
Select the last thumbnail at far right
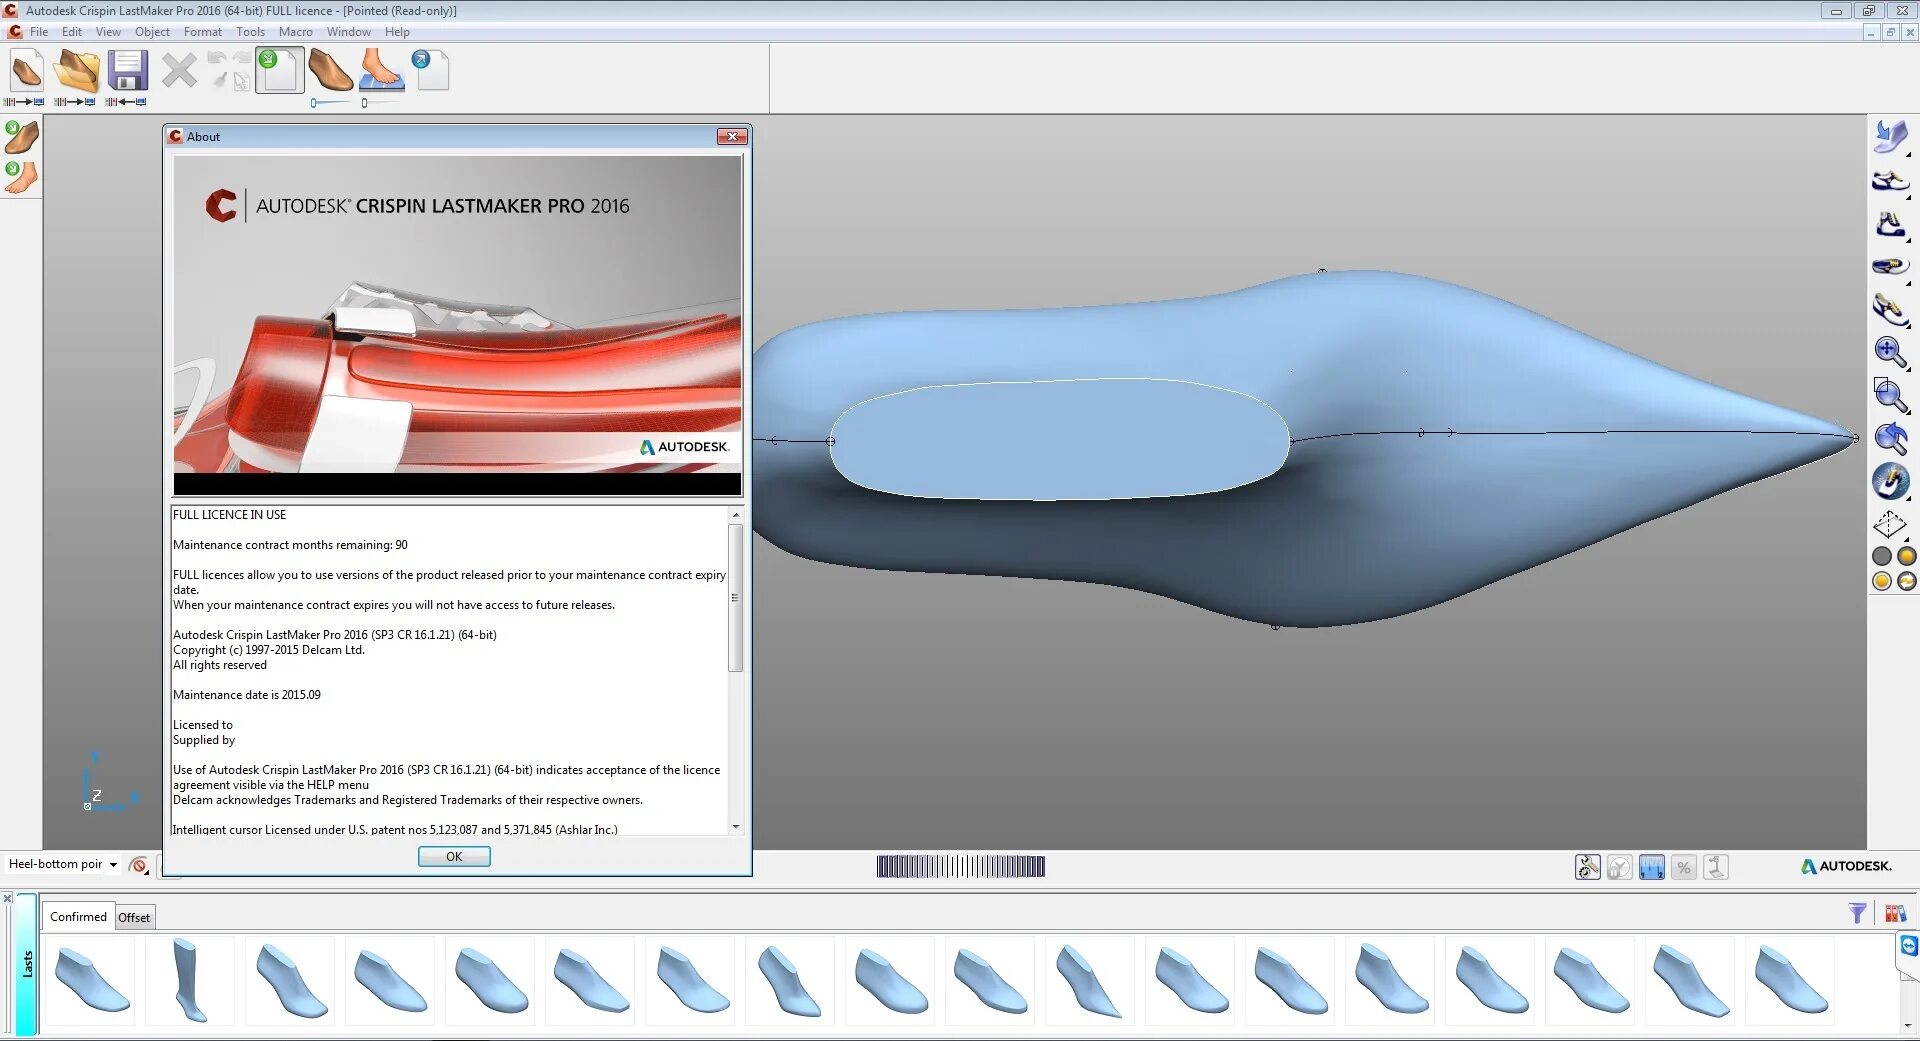(x=1791, y=980)
